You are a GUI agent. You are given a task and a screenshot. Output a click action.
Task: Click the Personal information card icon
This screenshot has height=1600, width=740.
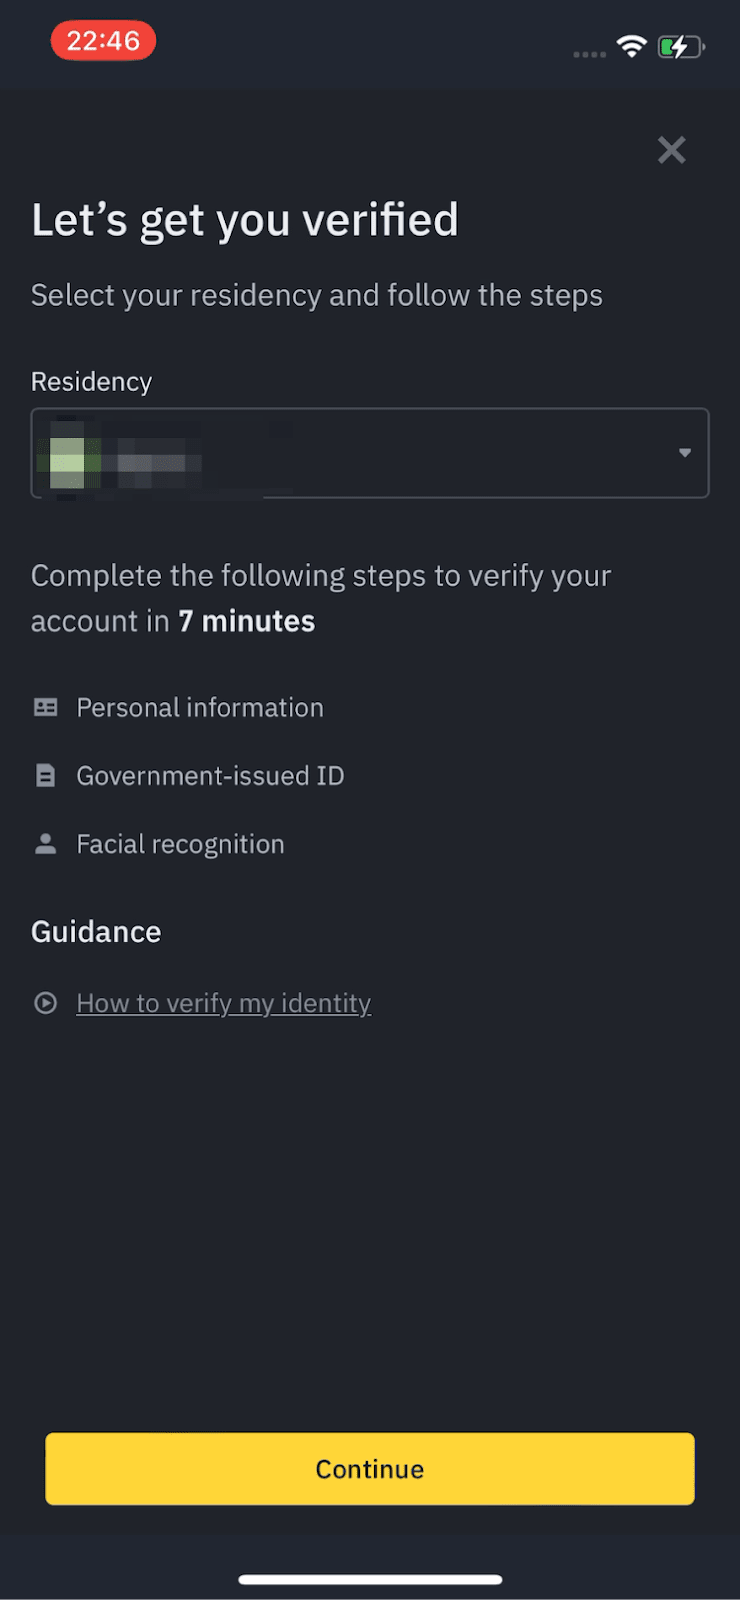tap(46, 708)
